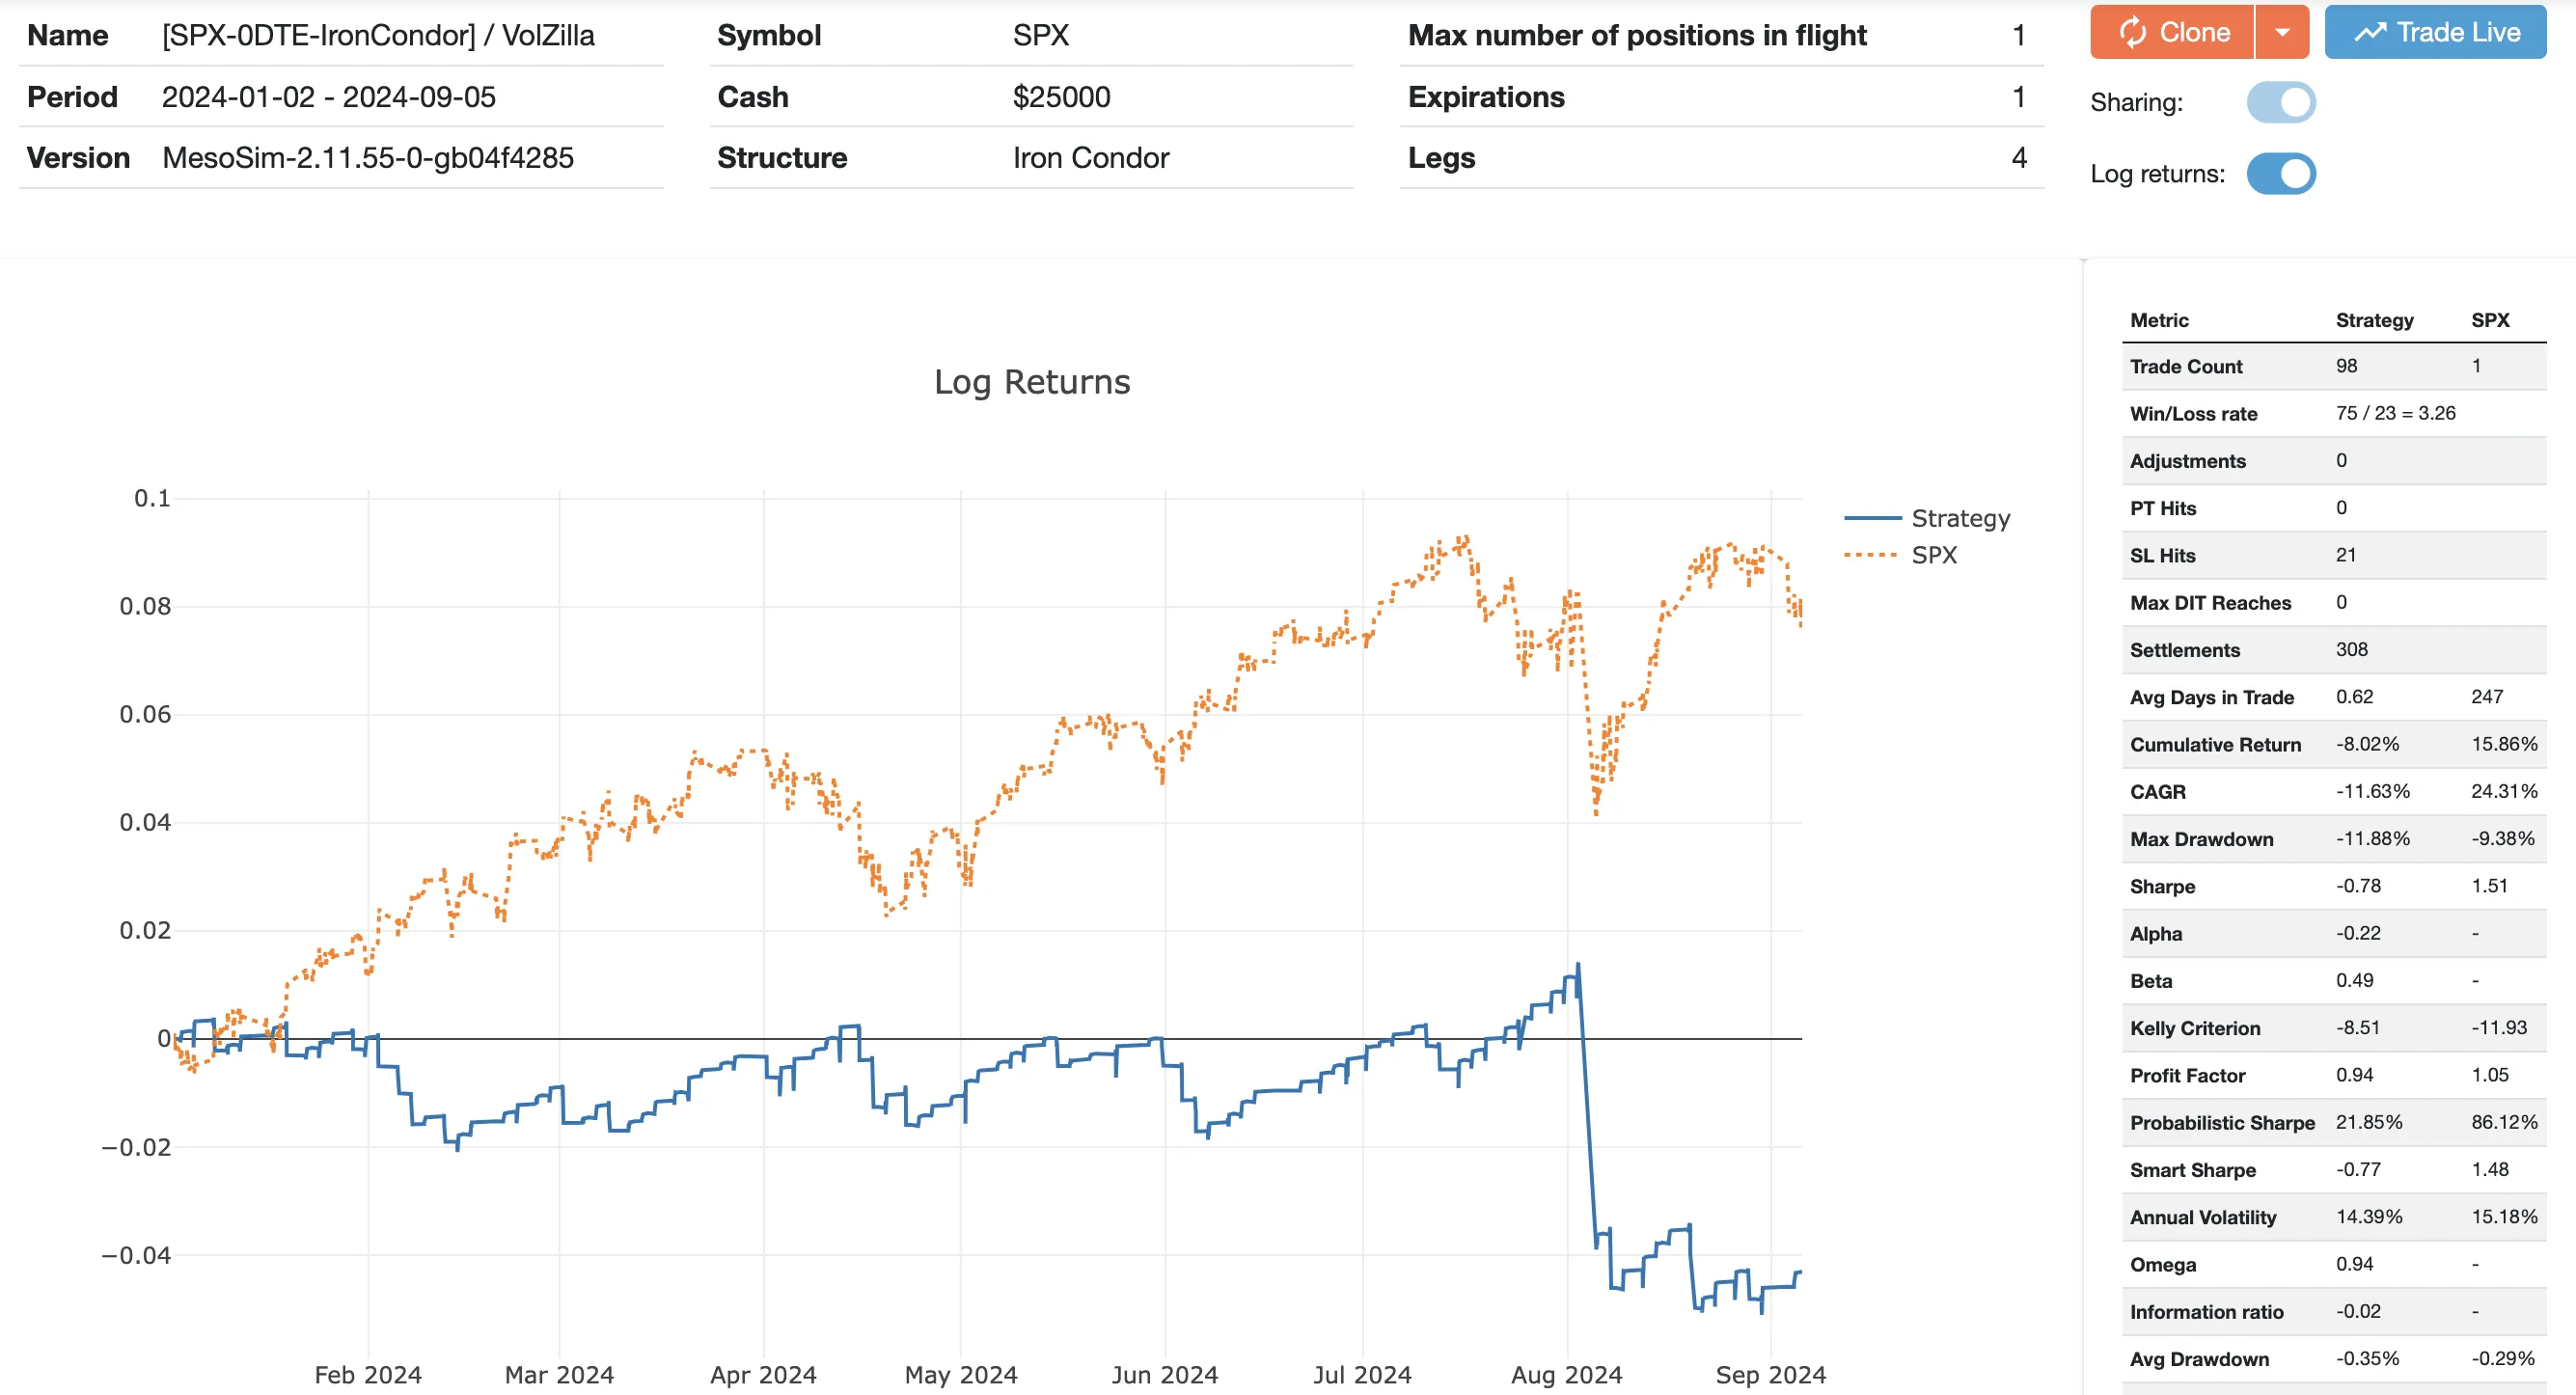Screen dimensions: 2576x1395
Task: Click the Clone refresh icon
Action: tap(2131, 32)
